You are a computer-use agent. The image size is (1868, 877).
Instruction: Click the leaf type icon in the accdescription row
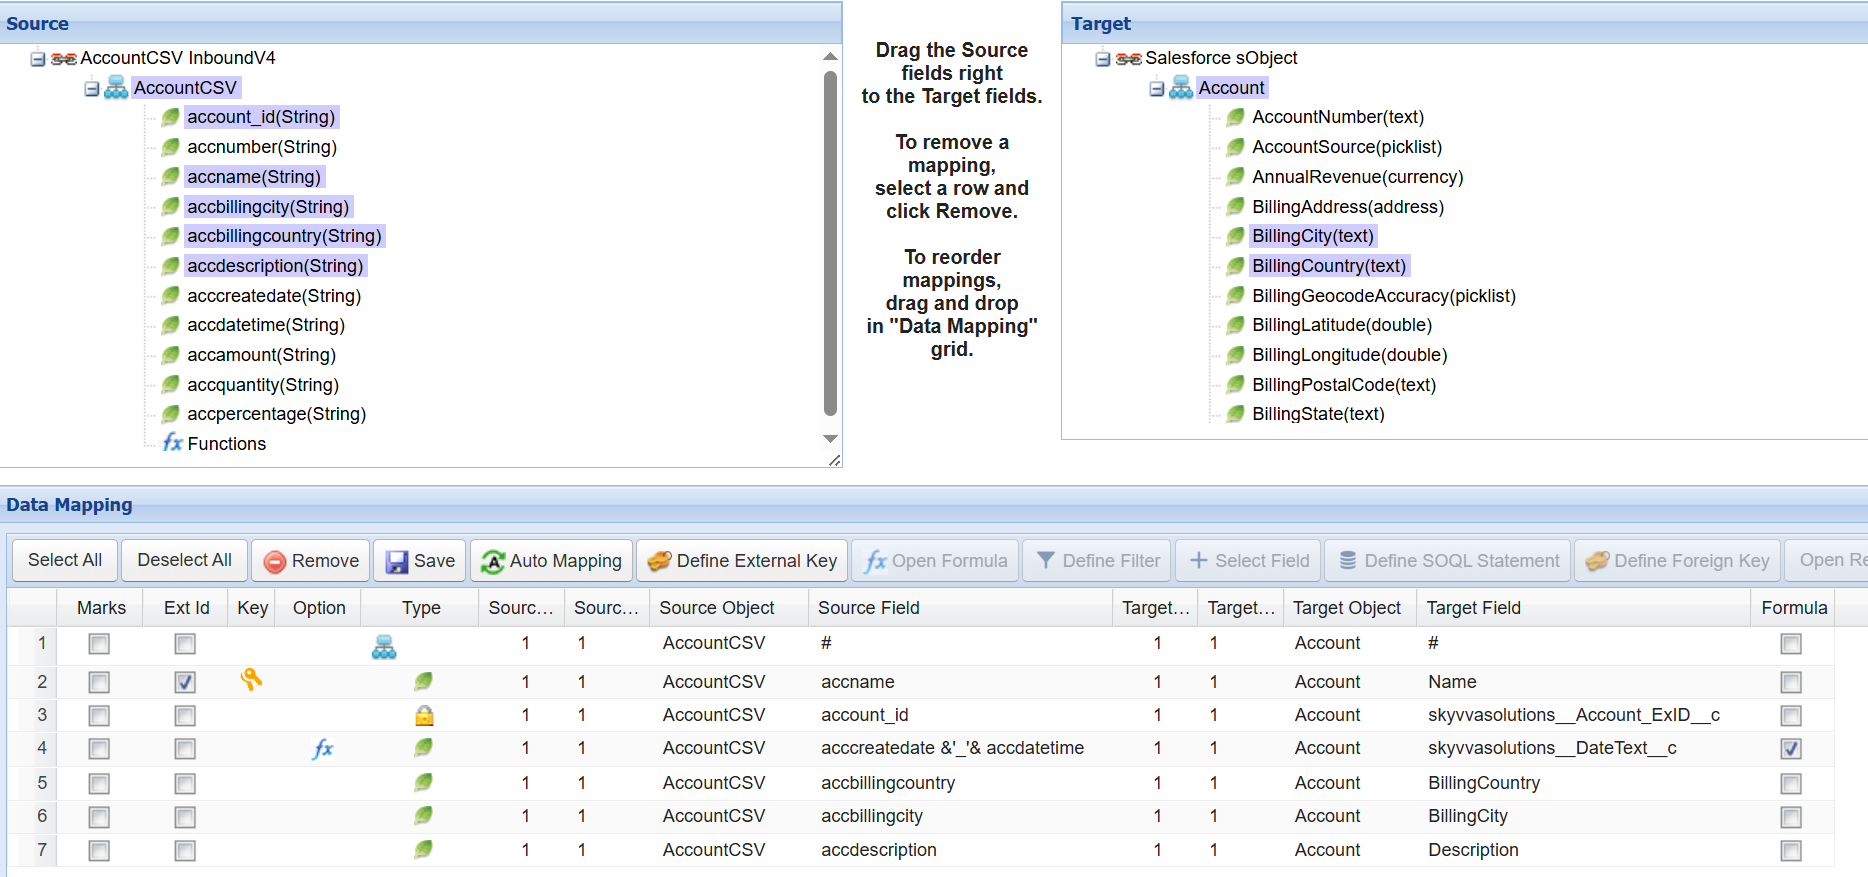(424, 849)
